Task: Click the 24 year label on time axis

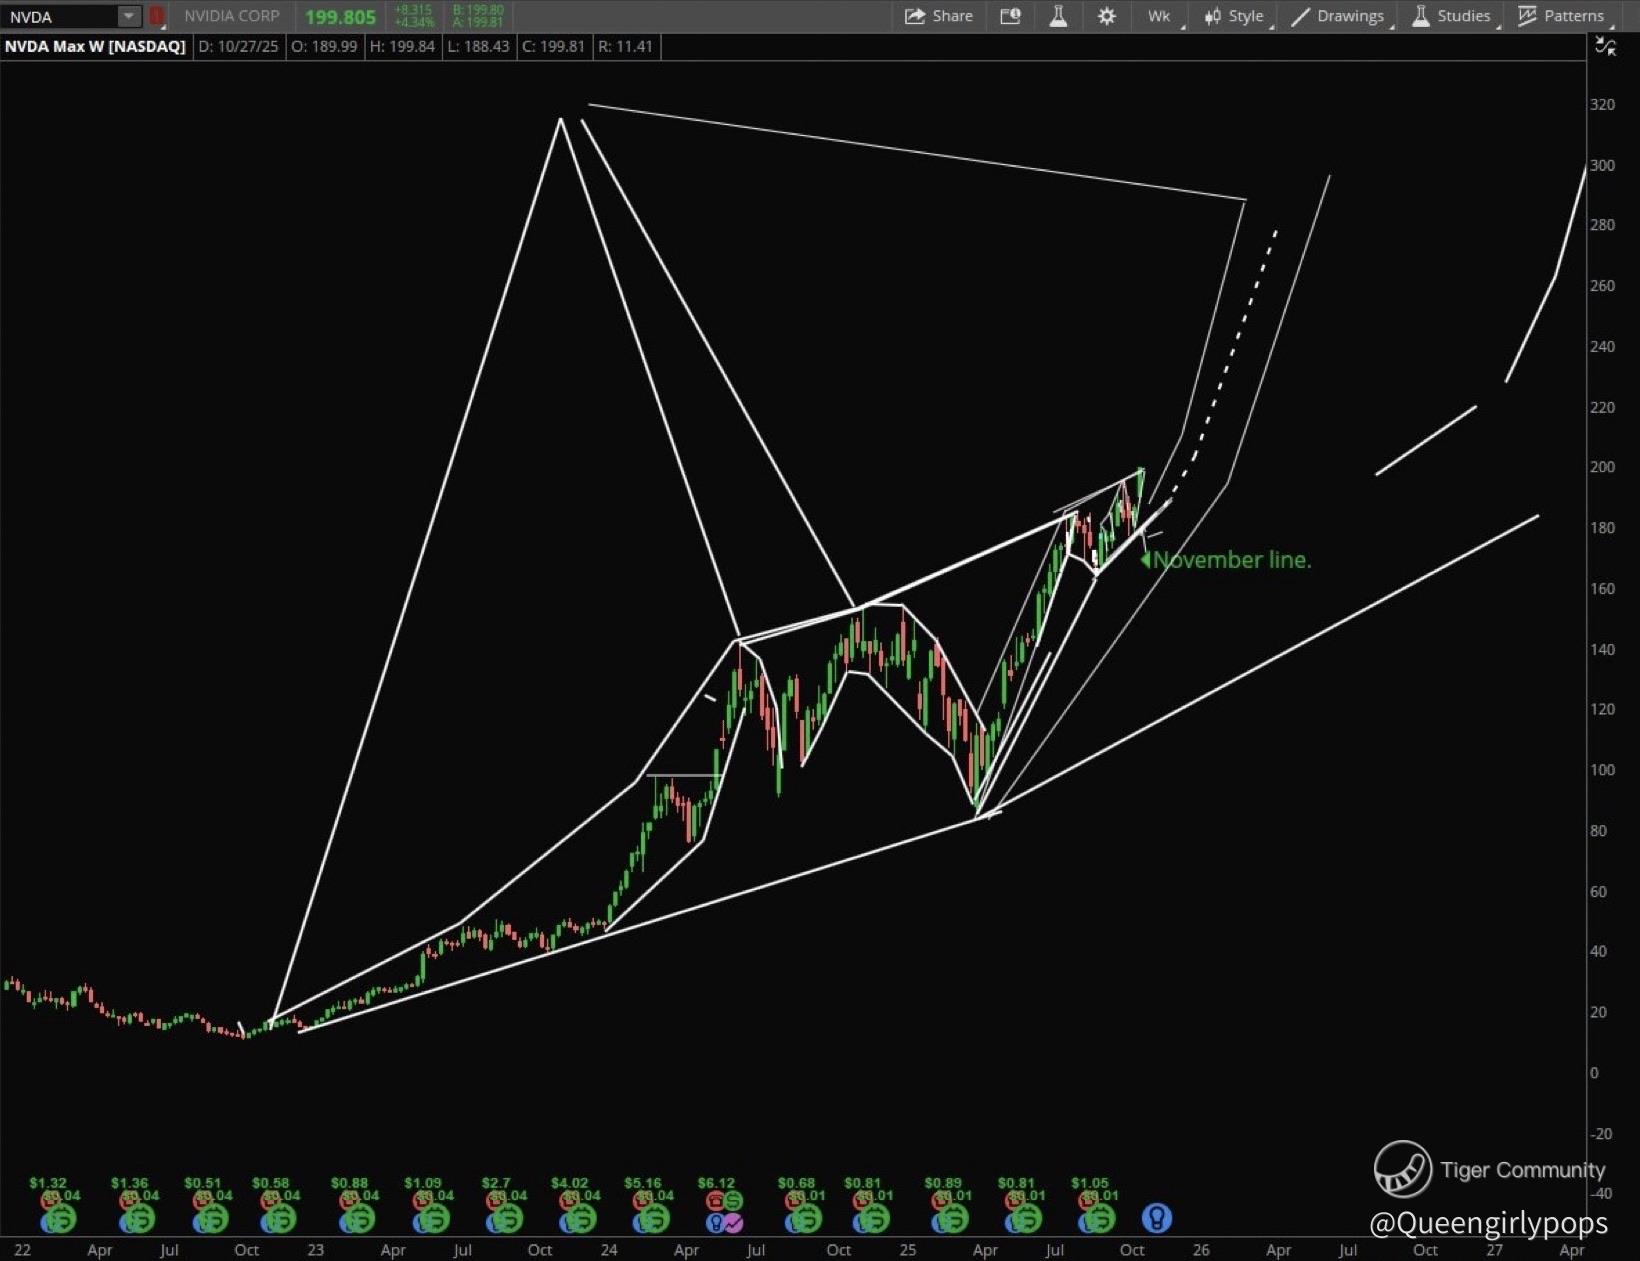Action: (x=609, y=1250)
